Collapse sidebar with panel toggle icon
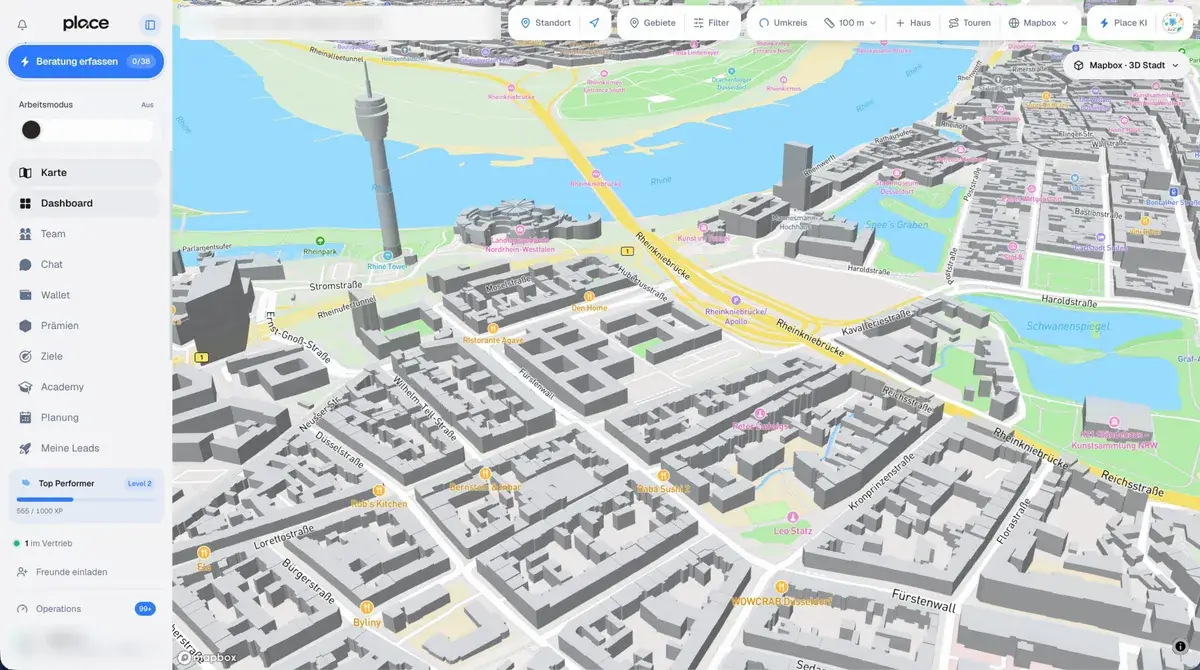This screenshot has height=670, width=1200. point(150,24)
